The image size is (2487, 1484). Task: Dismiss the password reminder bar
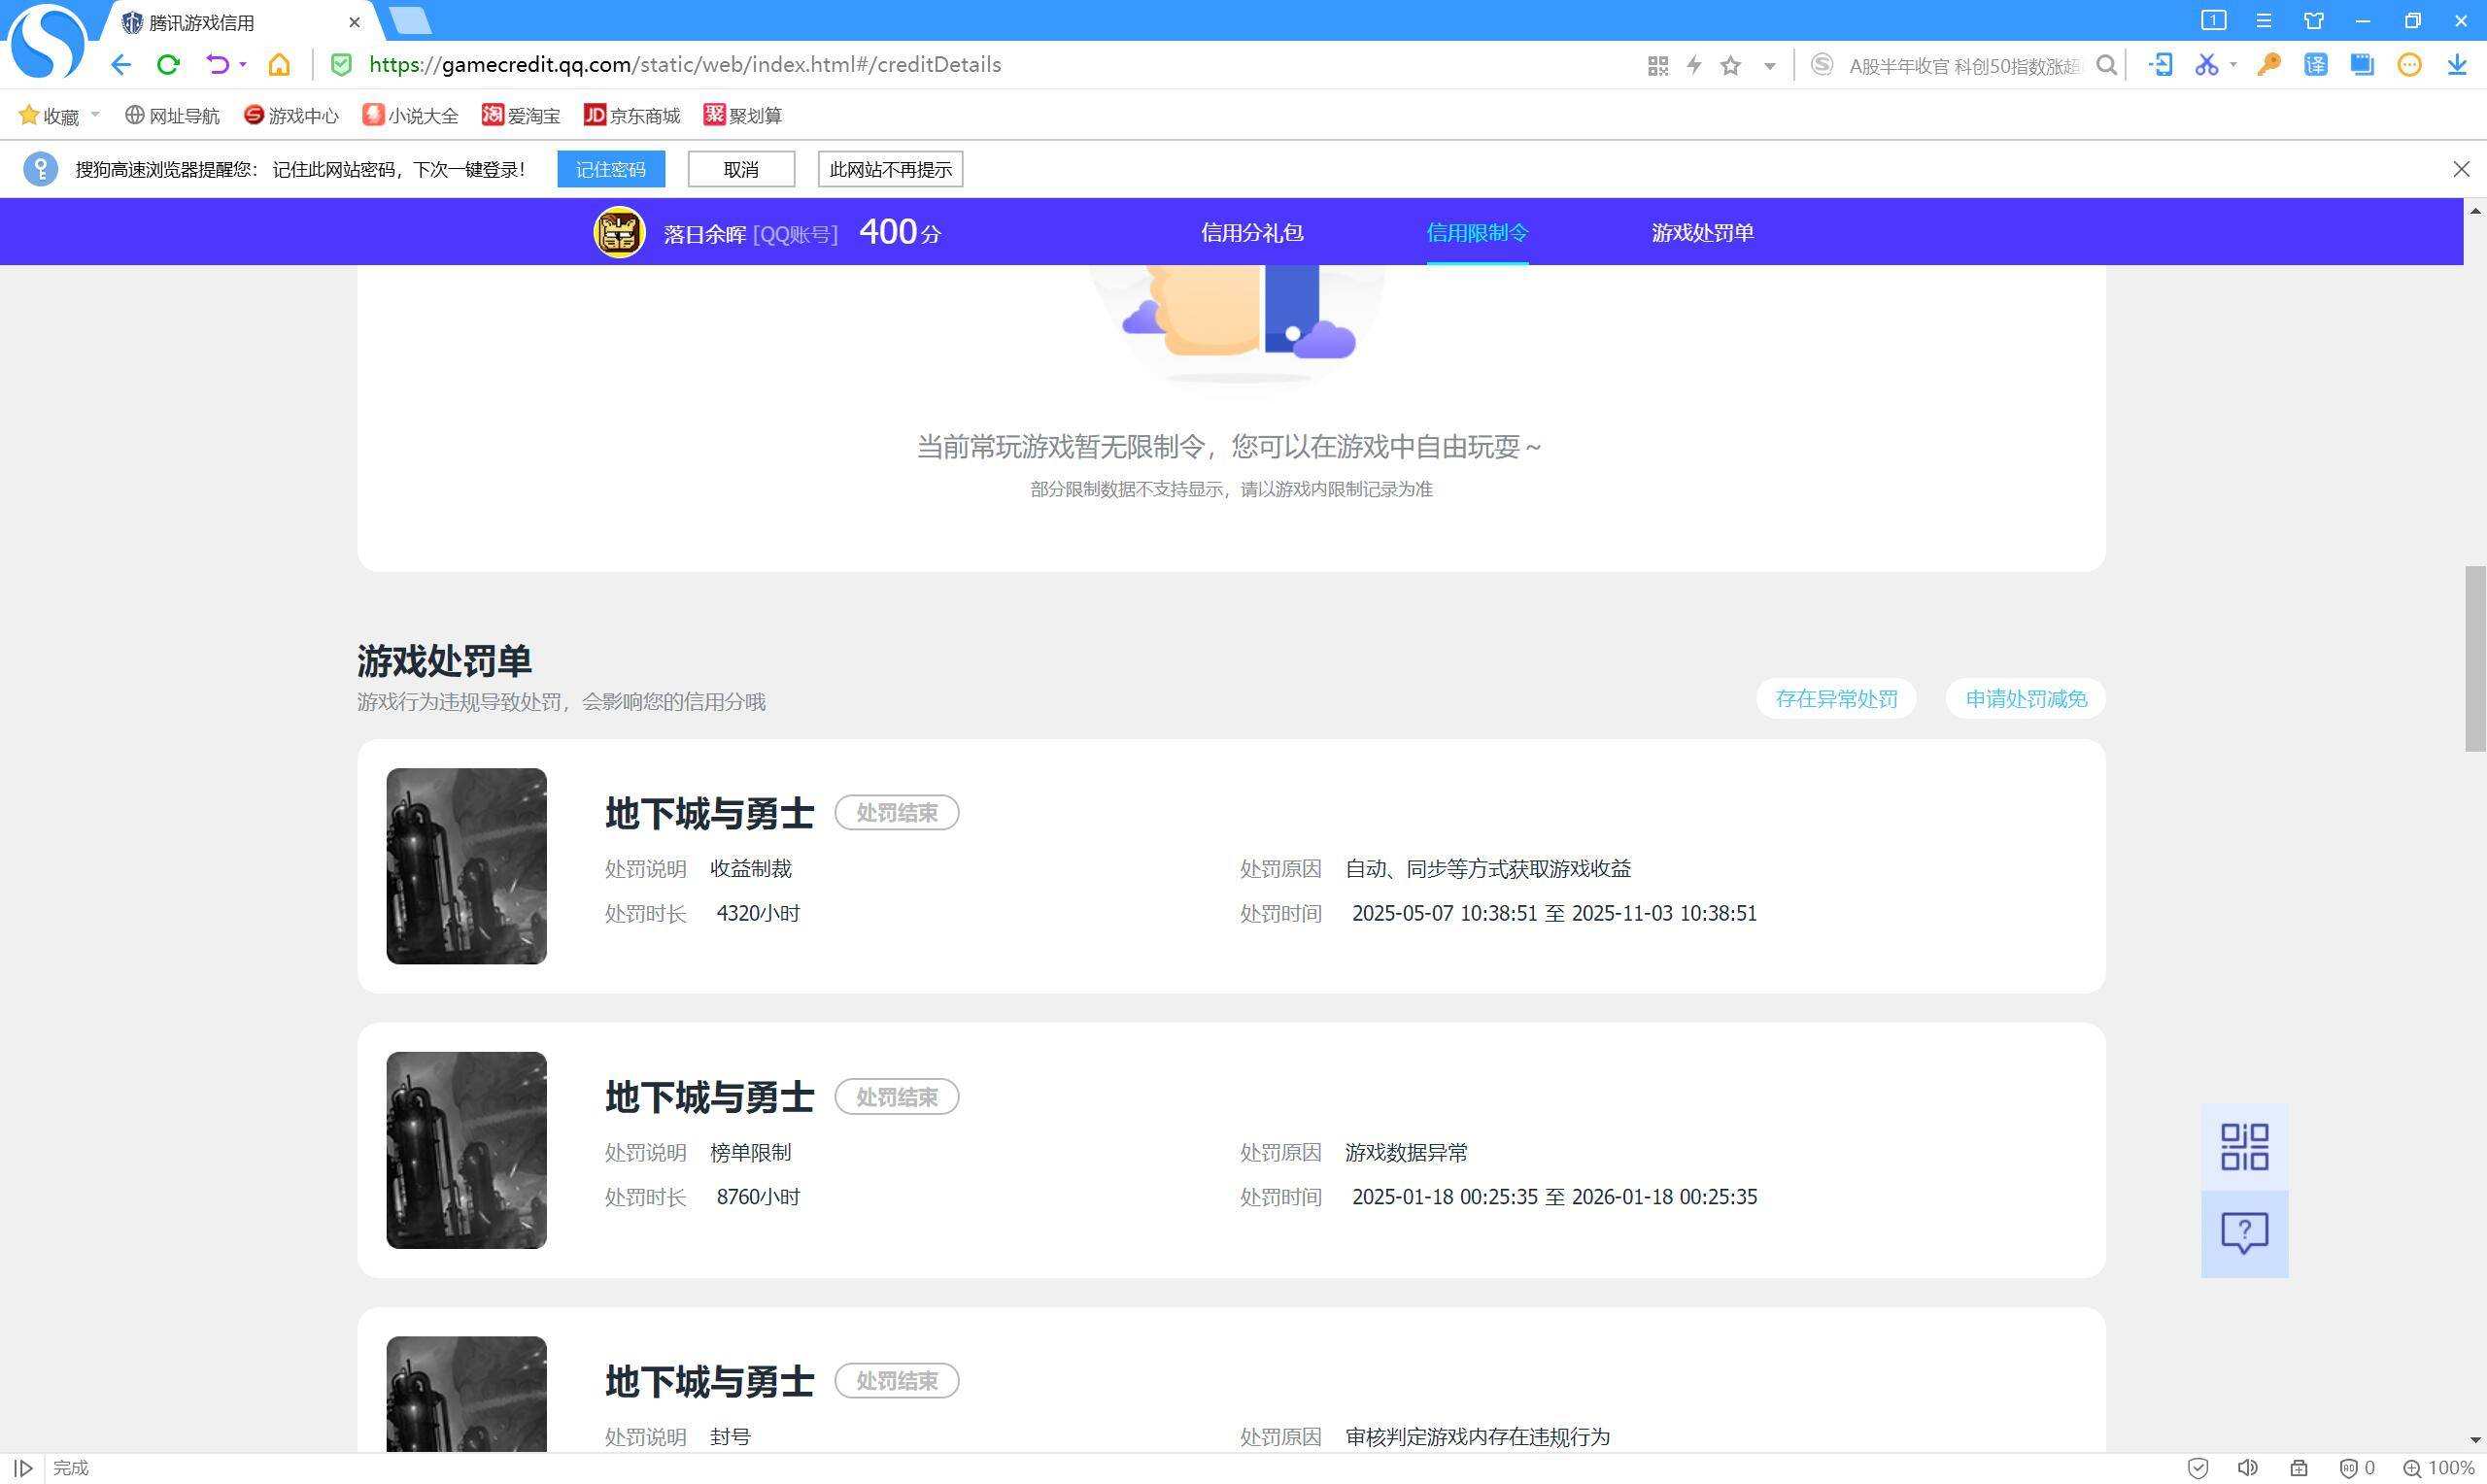(x=2461, y=169)
